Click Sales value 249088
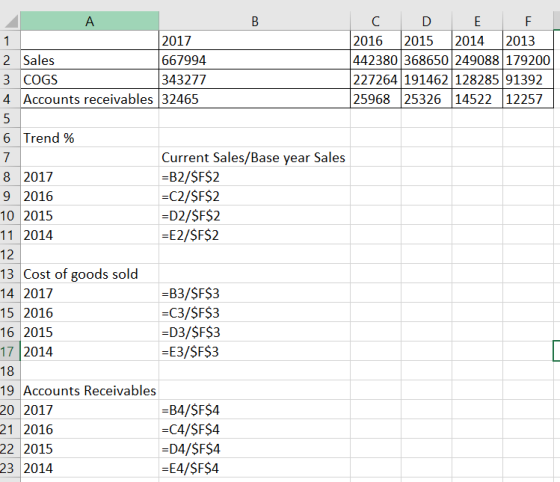This screenshot has width=560, height=482. (x=477, y=60)
